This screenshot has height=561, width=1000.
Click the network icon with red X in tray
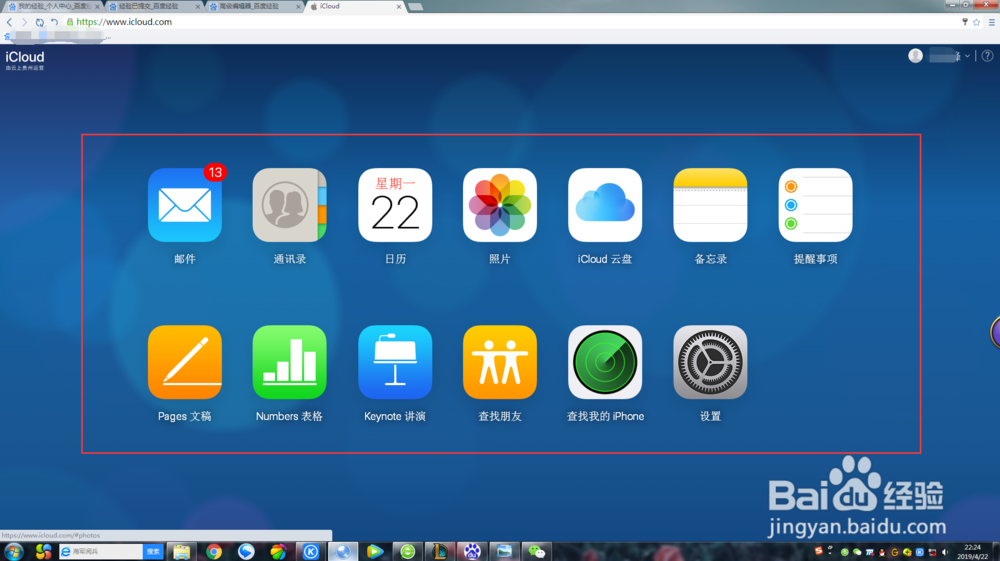932,552
